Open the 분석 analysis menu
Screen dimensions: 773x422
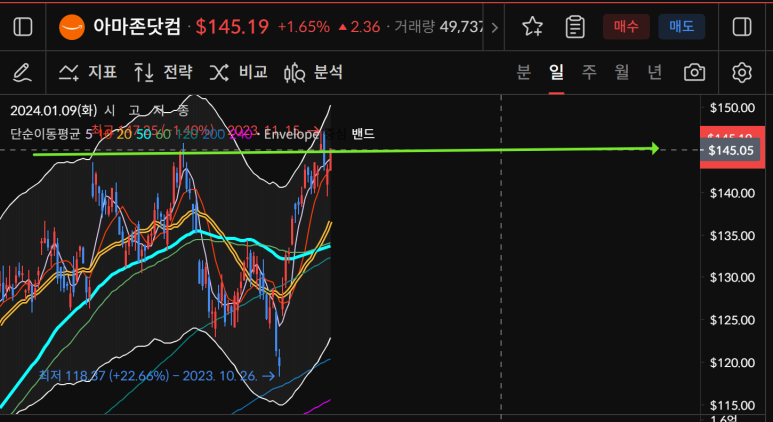coord(313,72)
